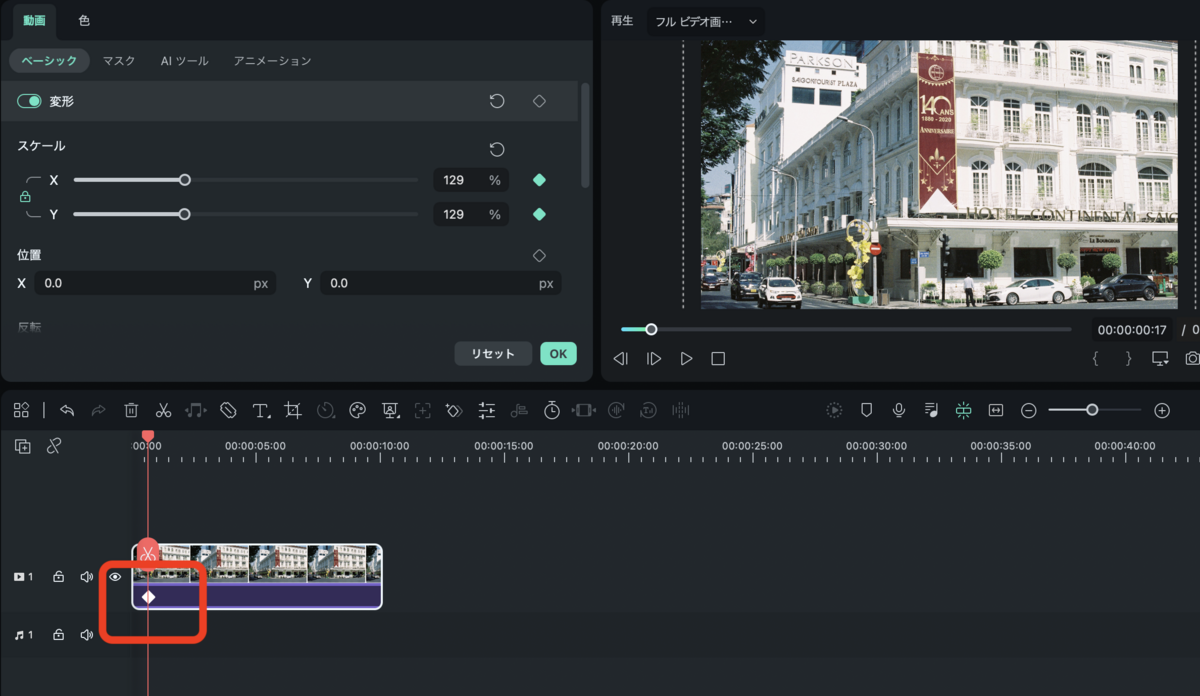Toggle the scale X/Y lock icon

point(25,197)
